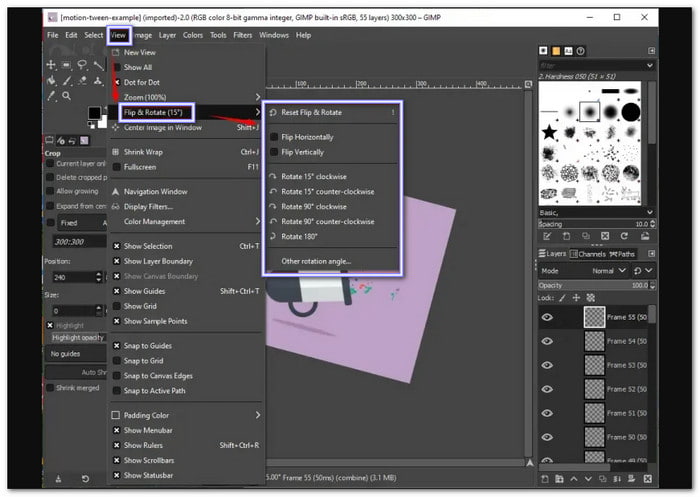Select the Move tool in toolbox
Screen dimensions: 700x497
point(51,65)
